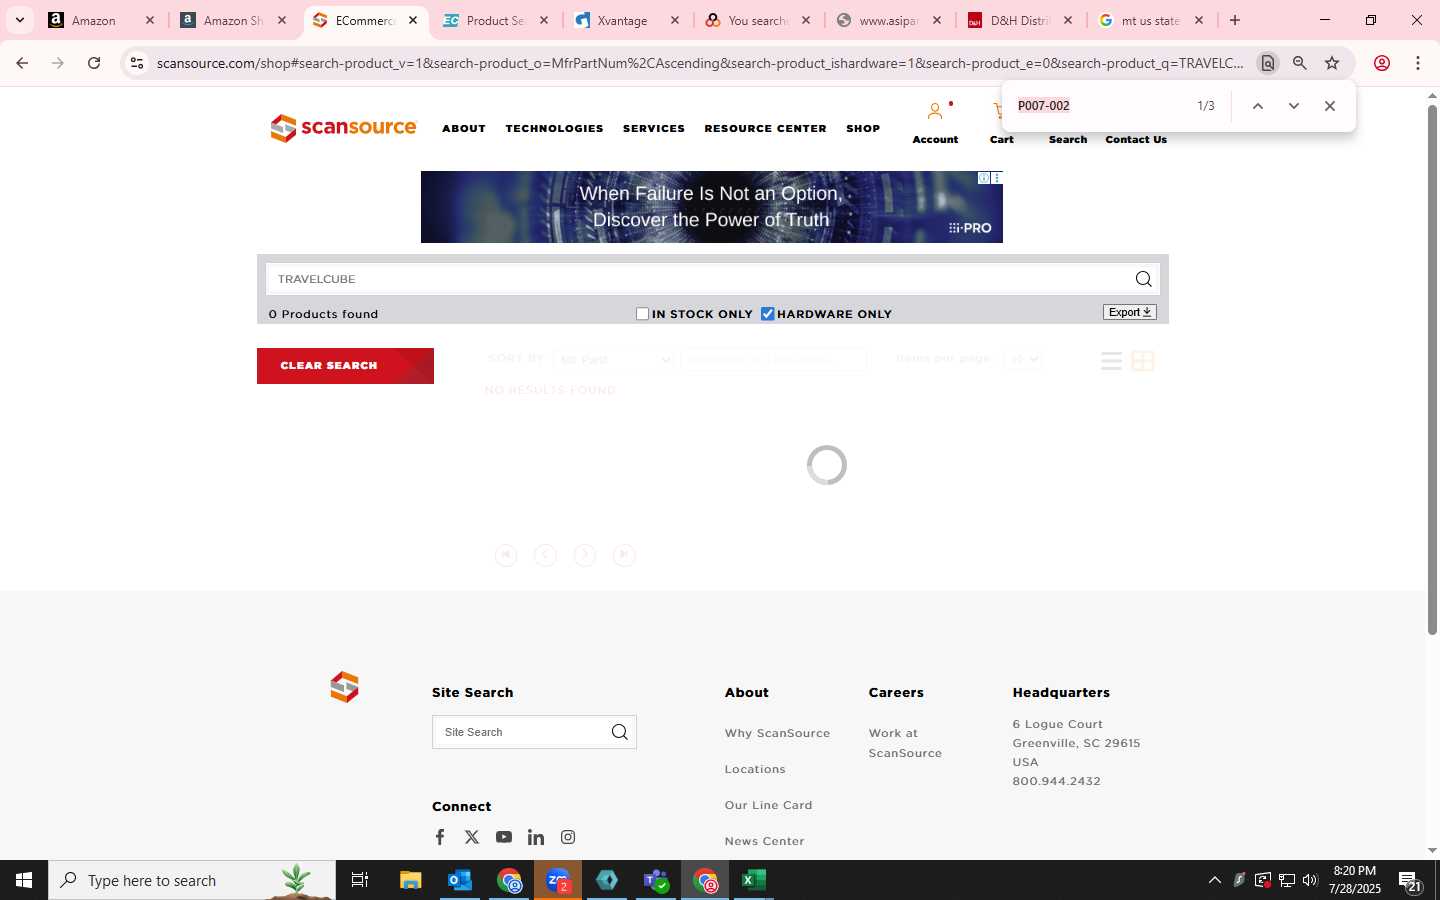
Task: Click the footer ScanSource logo
Action: click(344, 687)
